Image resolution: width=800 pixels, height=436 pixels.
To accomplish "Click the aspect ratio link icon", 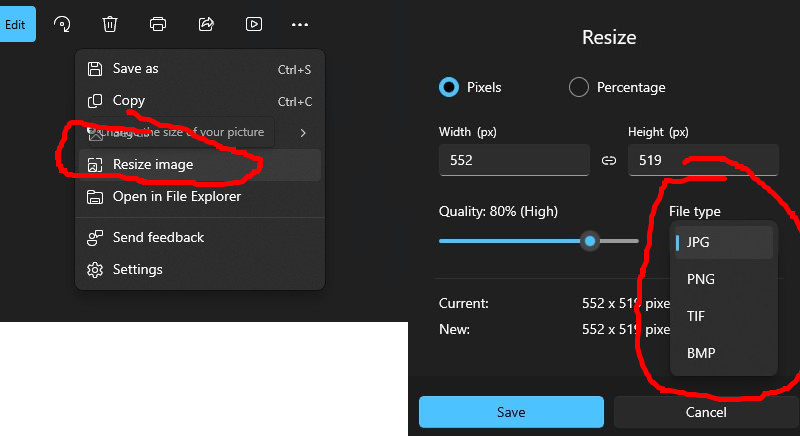I will [608, 160].
